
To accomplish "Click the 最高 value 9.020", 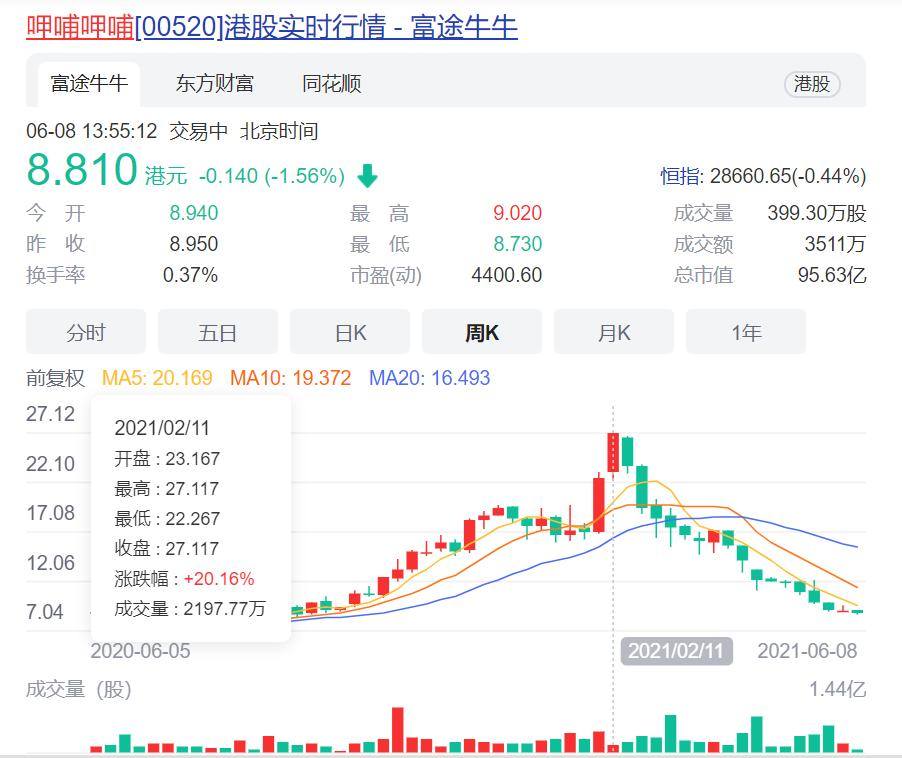I will 517,213.
